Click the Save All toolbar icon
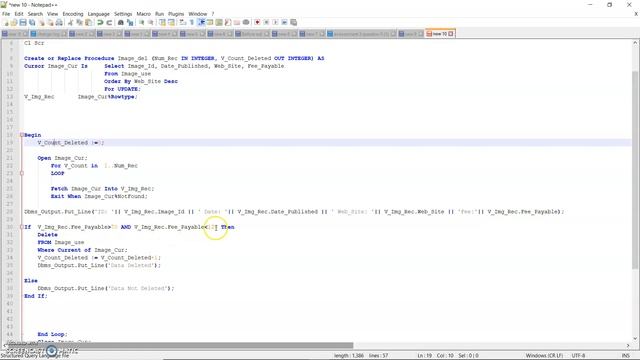The height and width of the screenshot is (360, 640). tap(32, 22)
